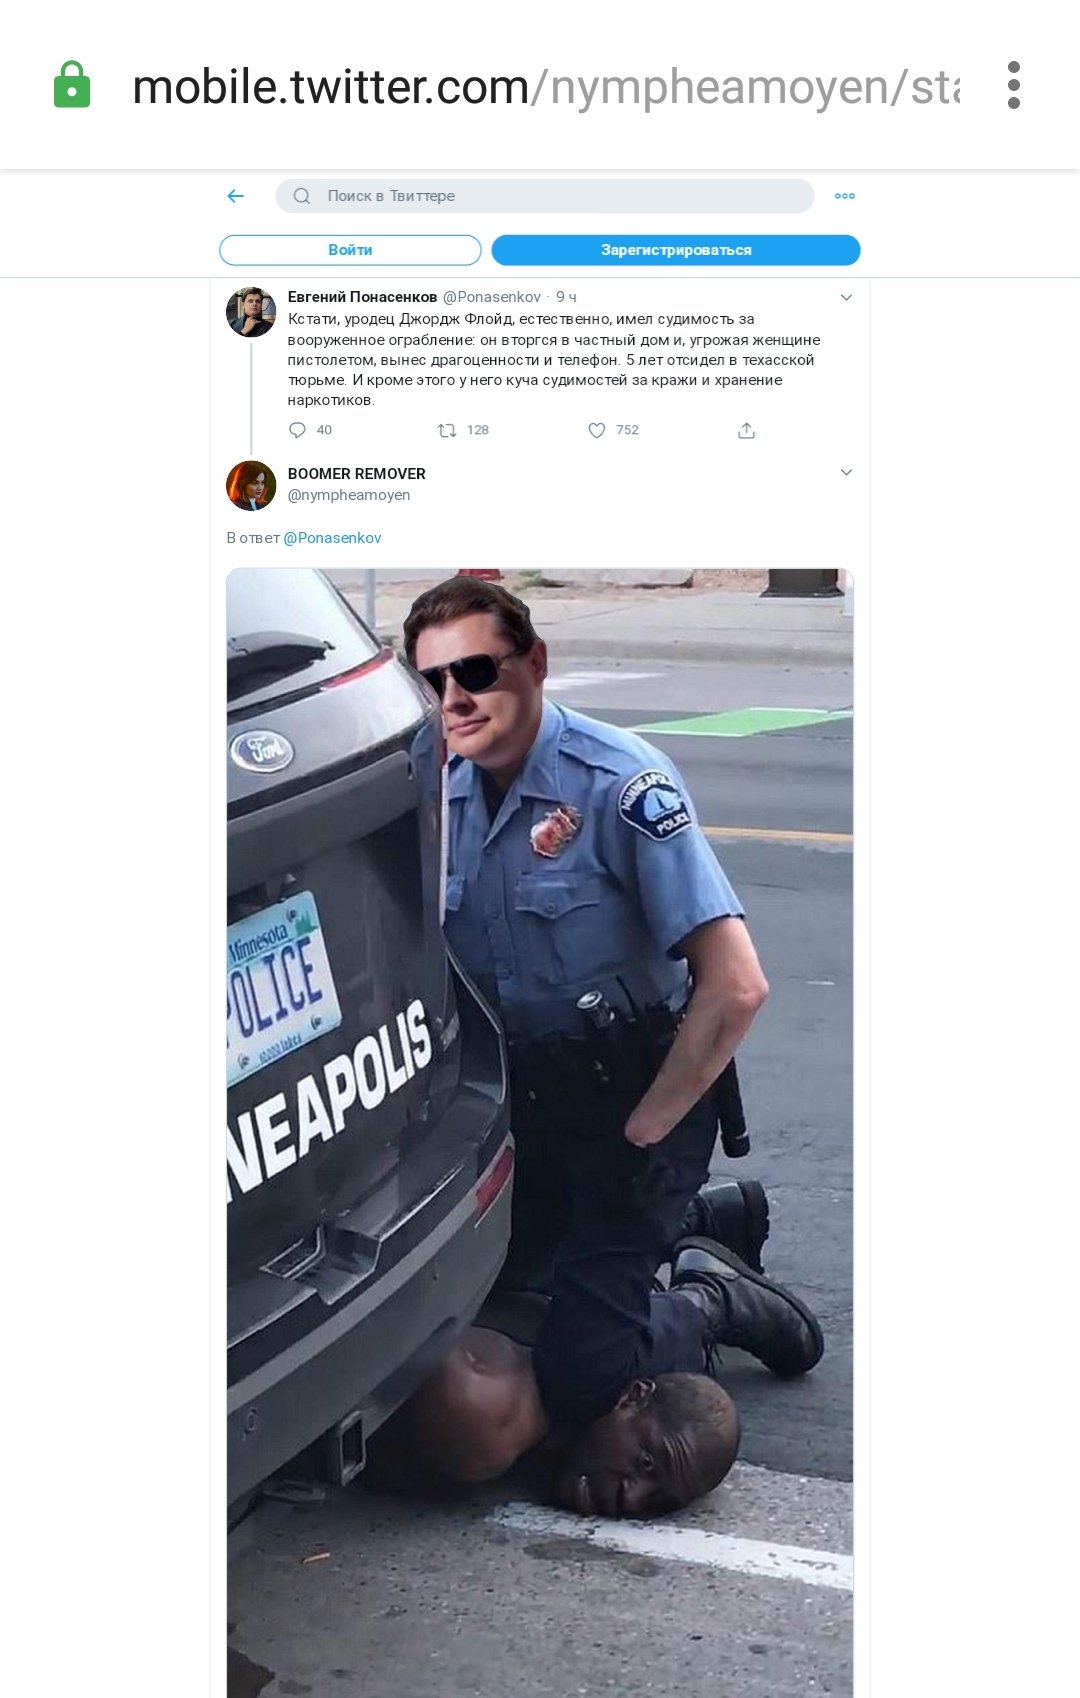Like the tweet with 752 likes
The width and height of the screenshot is (1080, 1698).
click(597, 430)
